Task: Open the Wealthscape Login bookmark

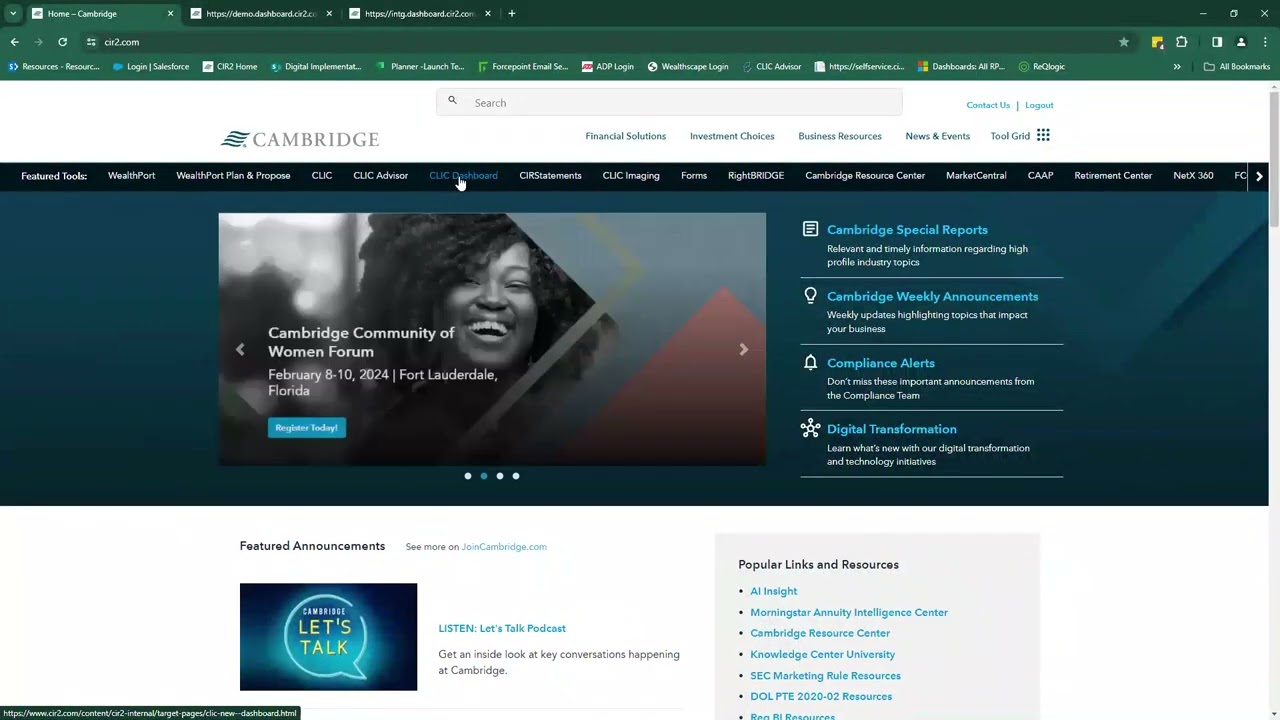Action: 687,67
